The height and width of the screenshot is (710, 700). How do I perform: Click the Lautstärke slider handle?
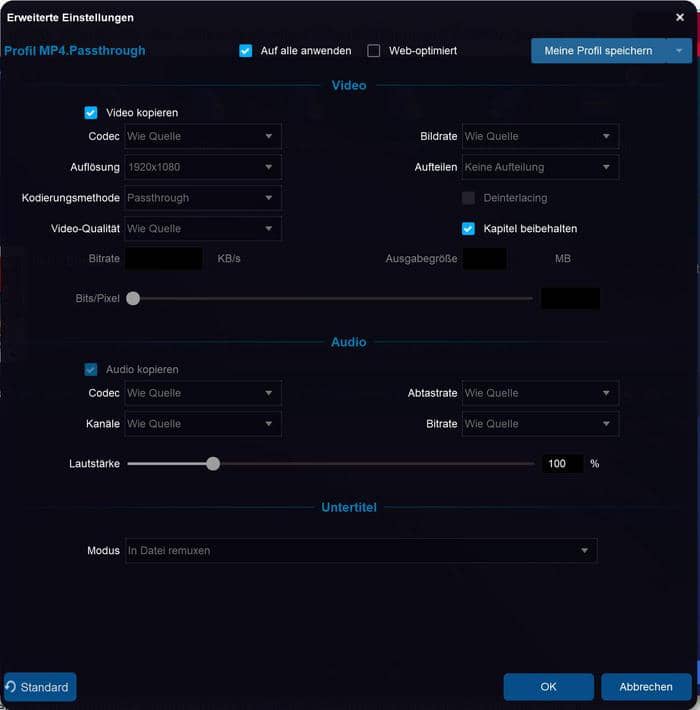[x=213, y=464]
